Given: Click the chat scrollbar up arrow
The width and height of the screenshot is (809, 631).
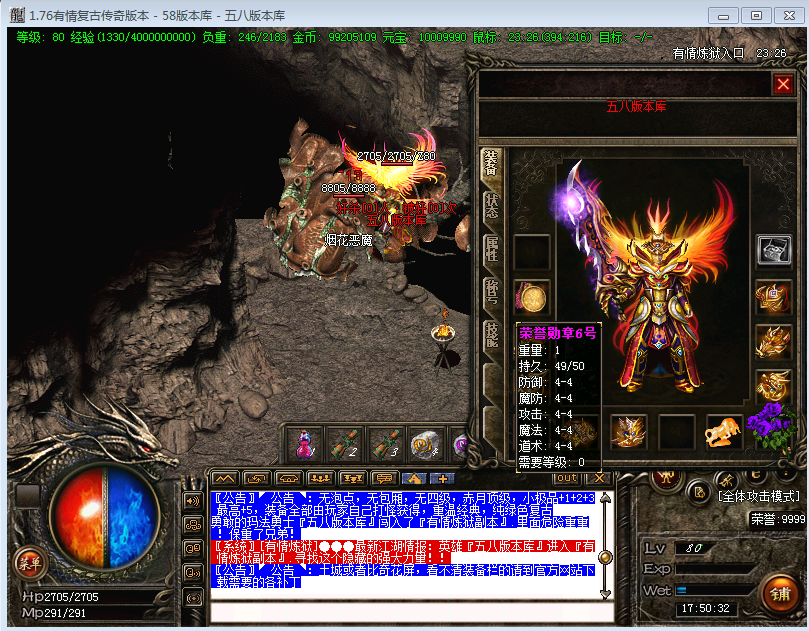Looking at the screenshot, I should tap(605, 498).
